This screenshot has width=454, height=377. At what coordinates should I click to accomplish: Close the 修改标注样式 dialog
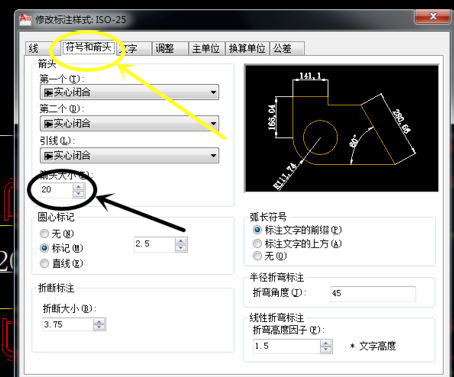pos(433,16)
